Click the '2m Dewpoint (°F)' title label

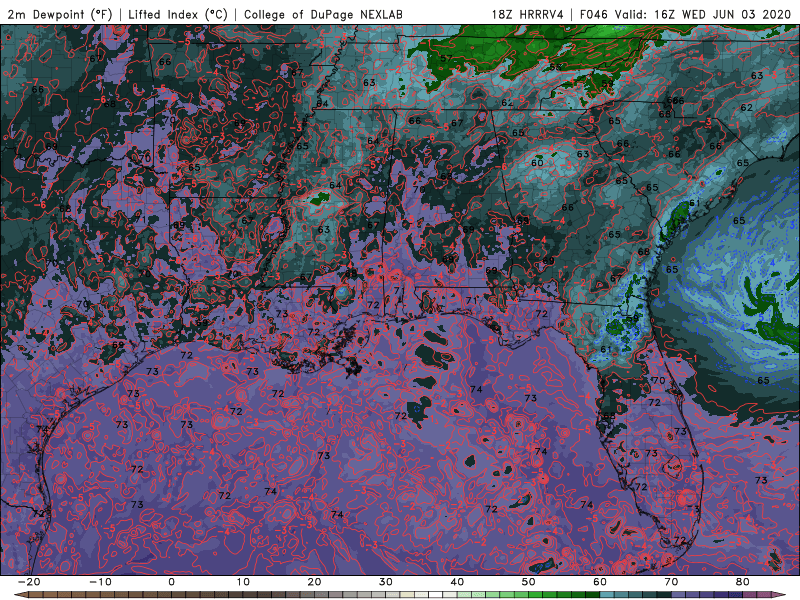pyautogui.click(x=60, y=14)
